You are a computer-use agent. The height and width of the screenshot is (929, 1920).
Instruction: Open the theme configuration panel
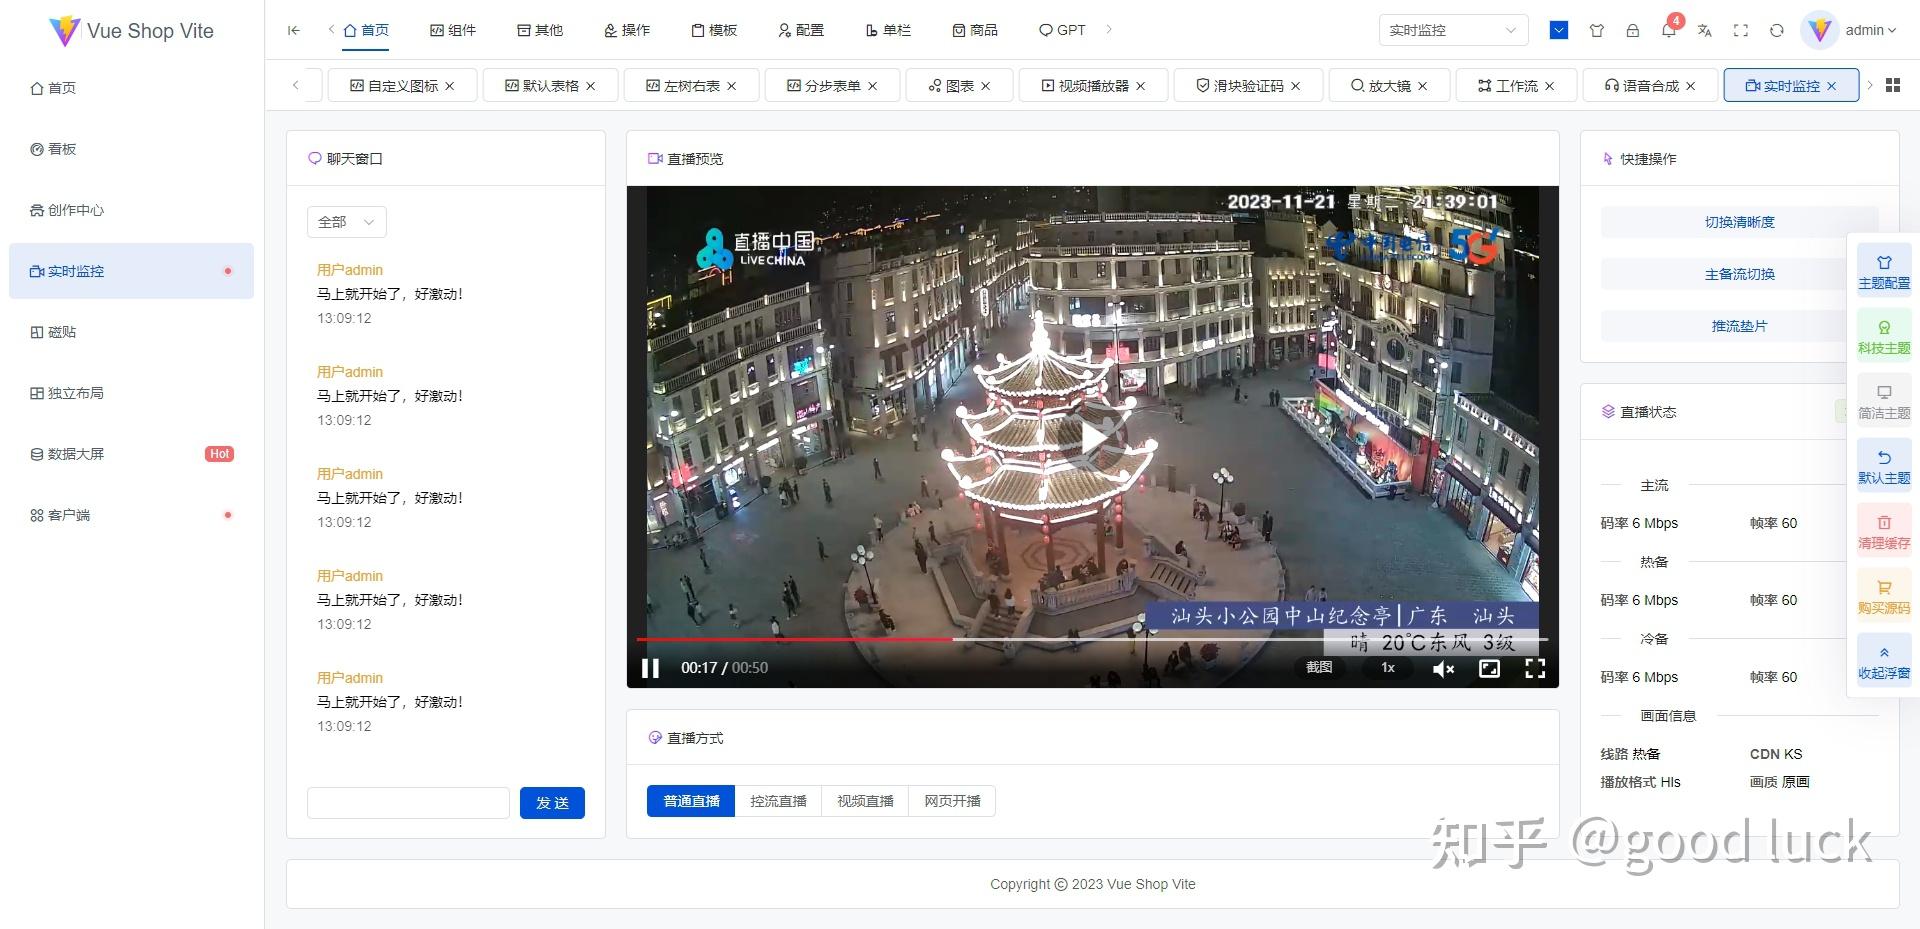point(1883,271)
